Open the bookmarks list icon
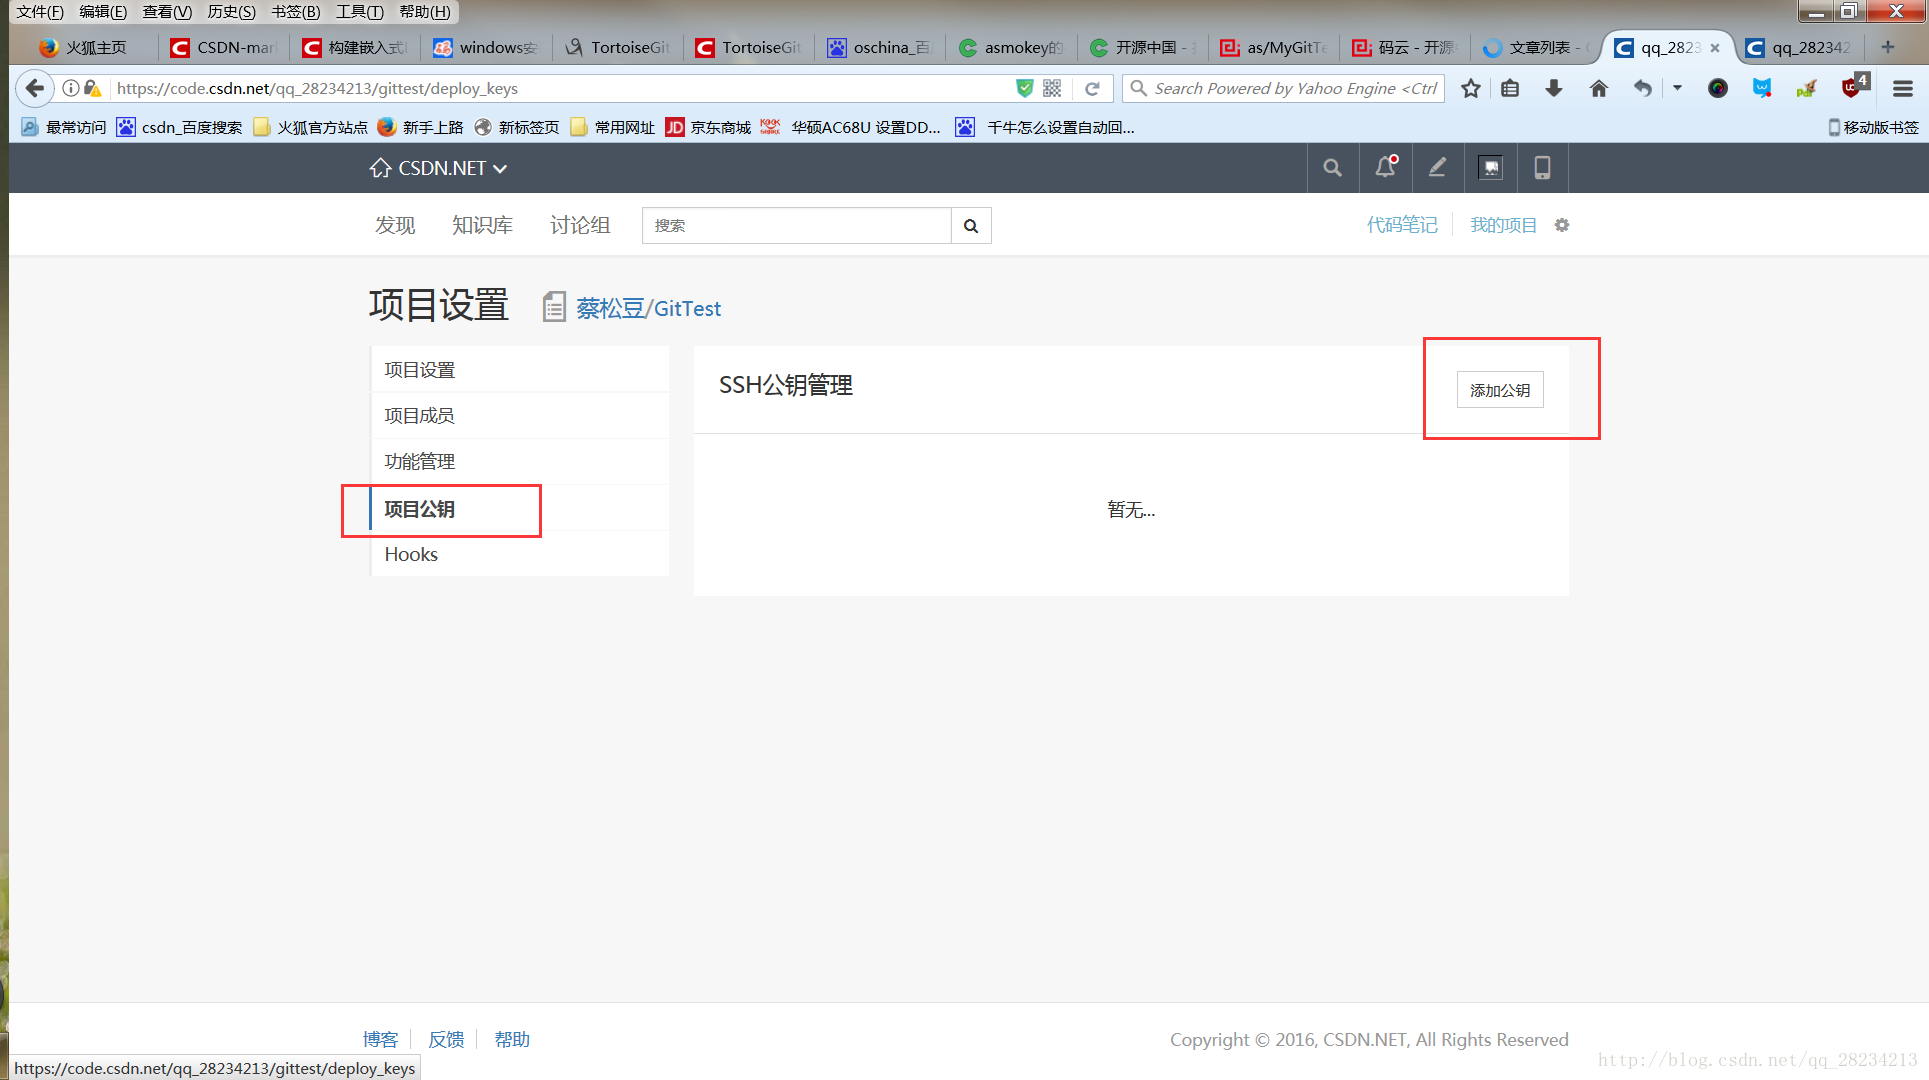This screenshot has width=1929, height=1080. tap(1510, 88)
